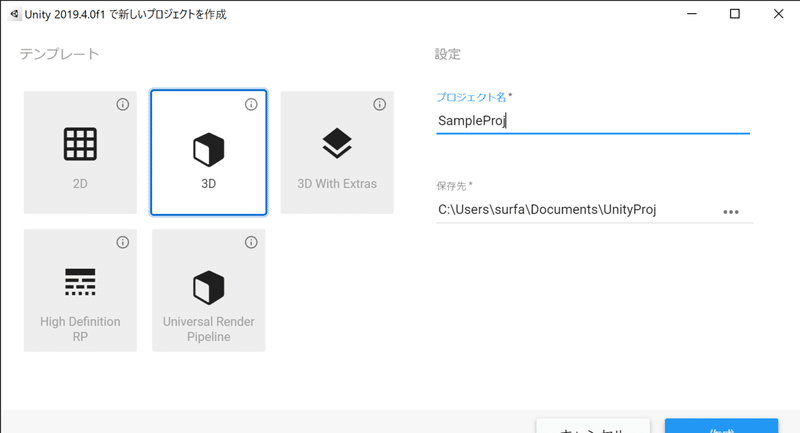Click the blue create button

click(721, 426)
